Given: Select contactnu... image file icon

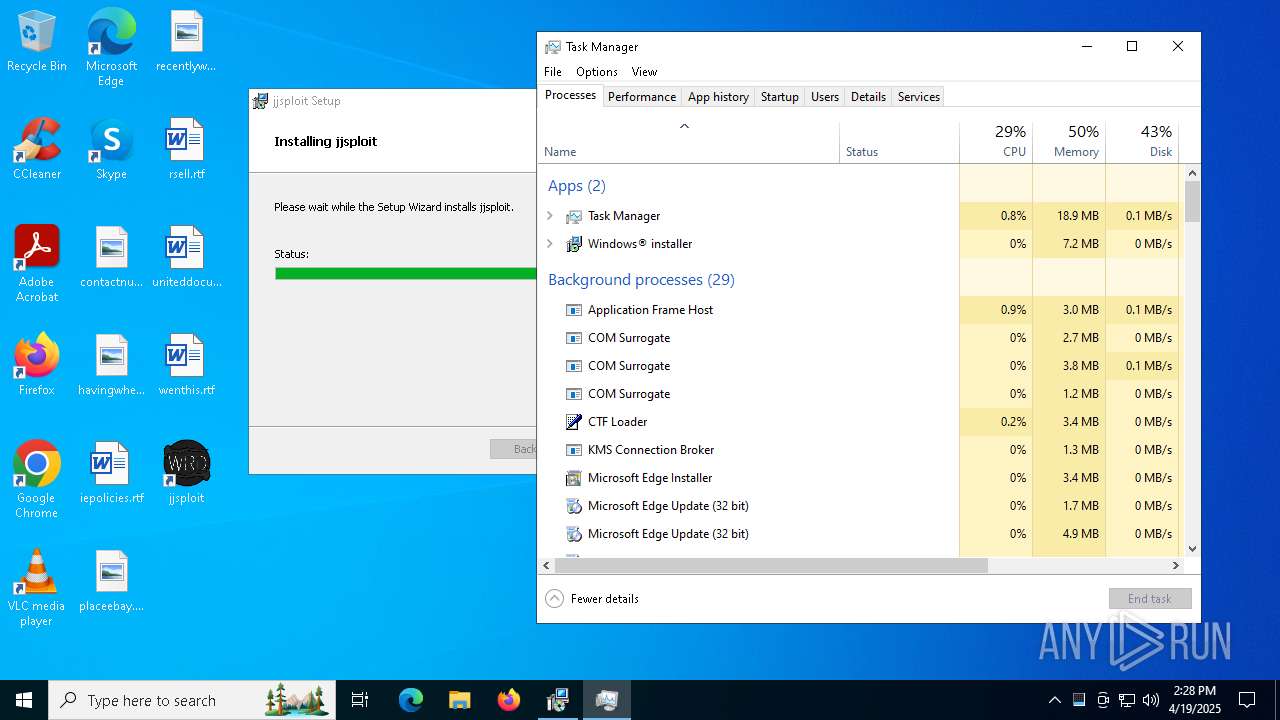Looking at the screenshot, I should [111, 256].
